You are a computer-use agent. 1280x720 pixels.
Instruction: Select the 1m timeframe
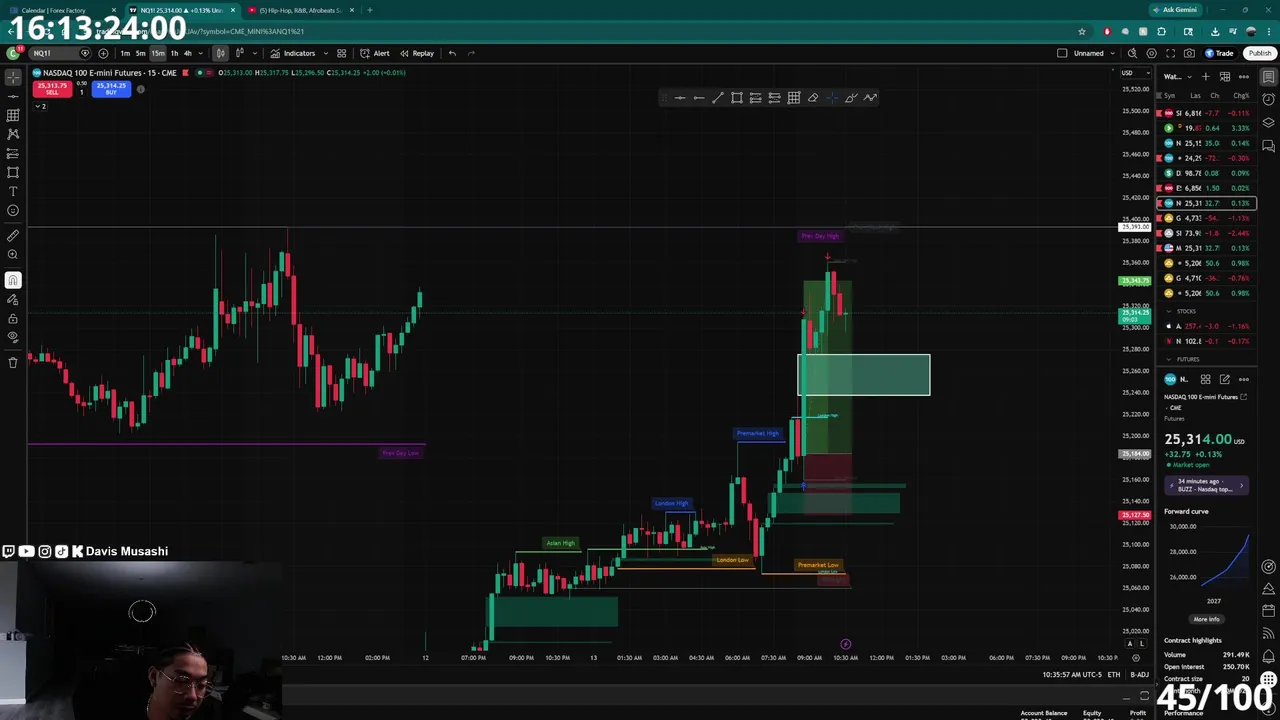[x=125, y=53]
